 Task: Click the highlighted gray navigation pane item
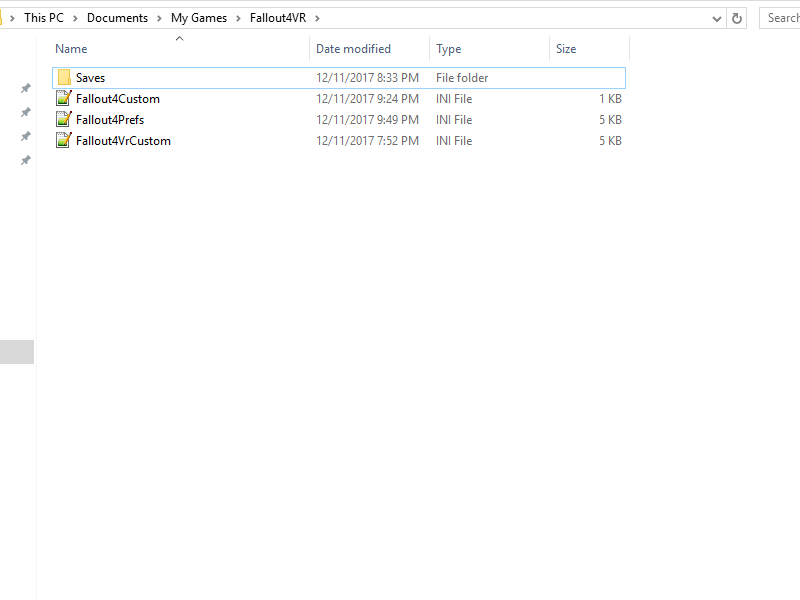click(x=17, y=352)
